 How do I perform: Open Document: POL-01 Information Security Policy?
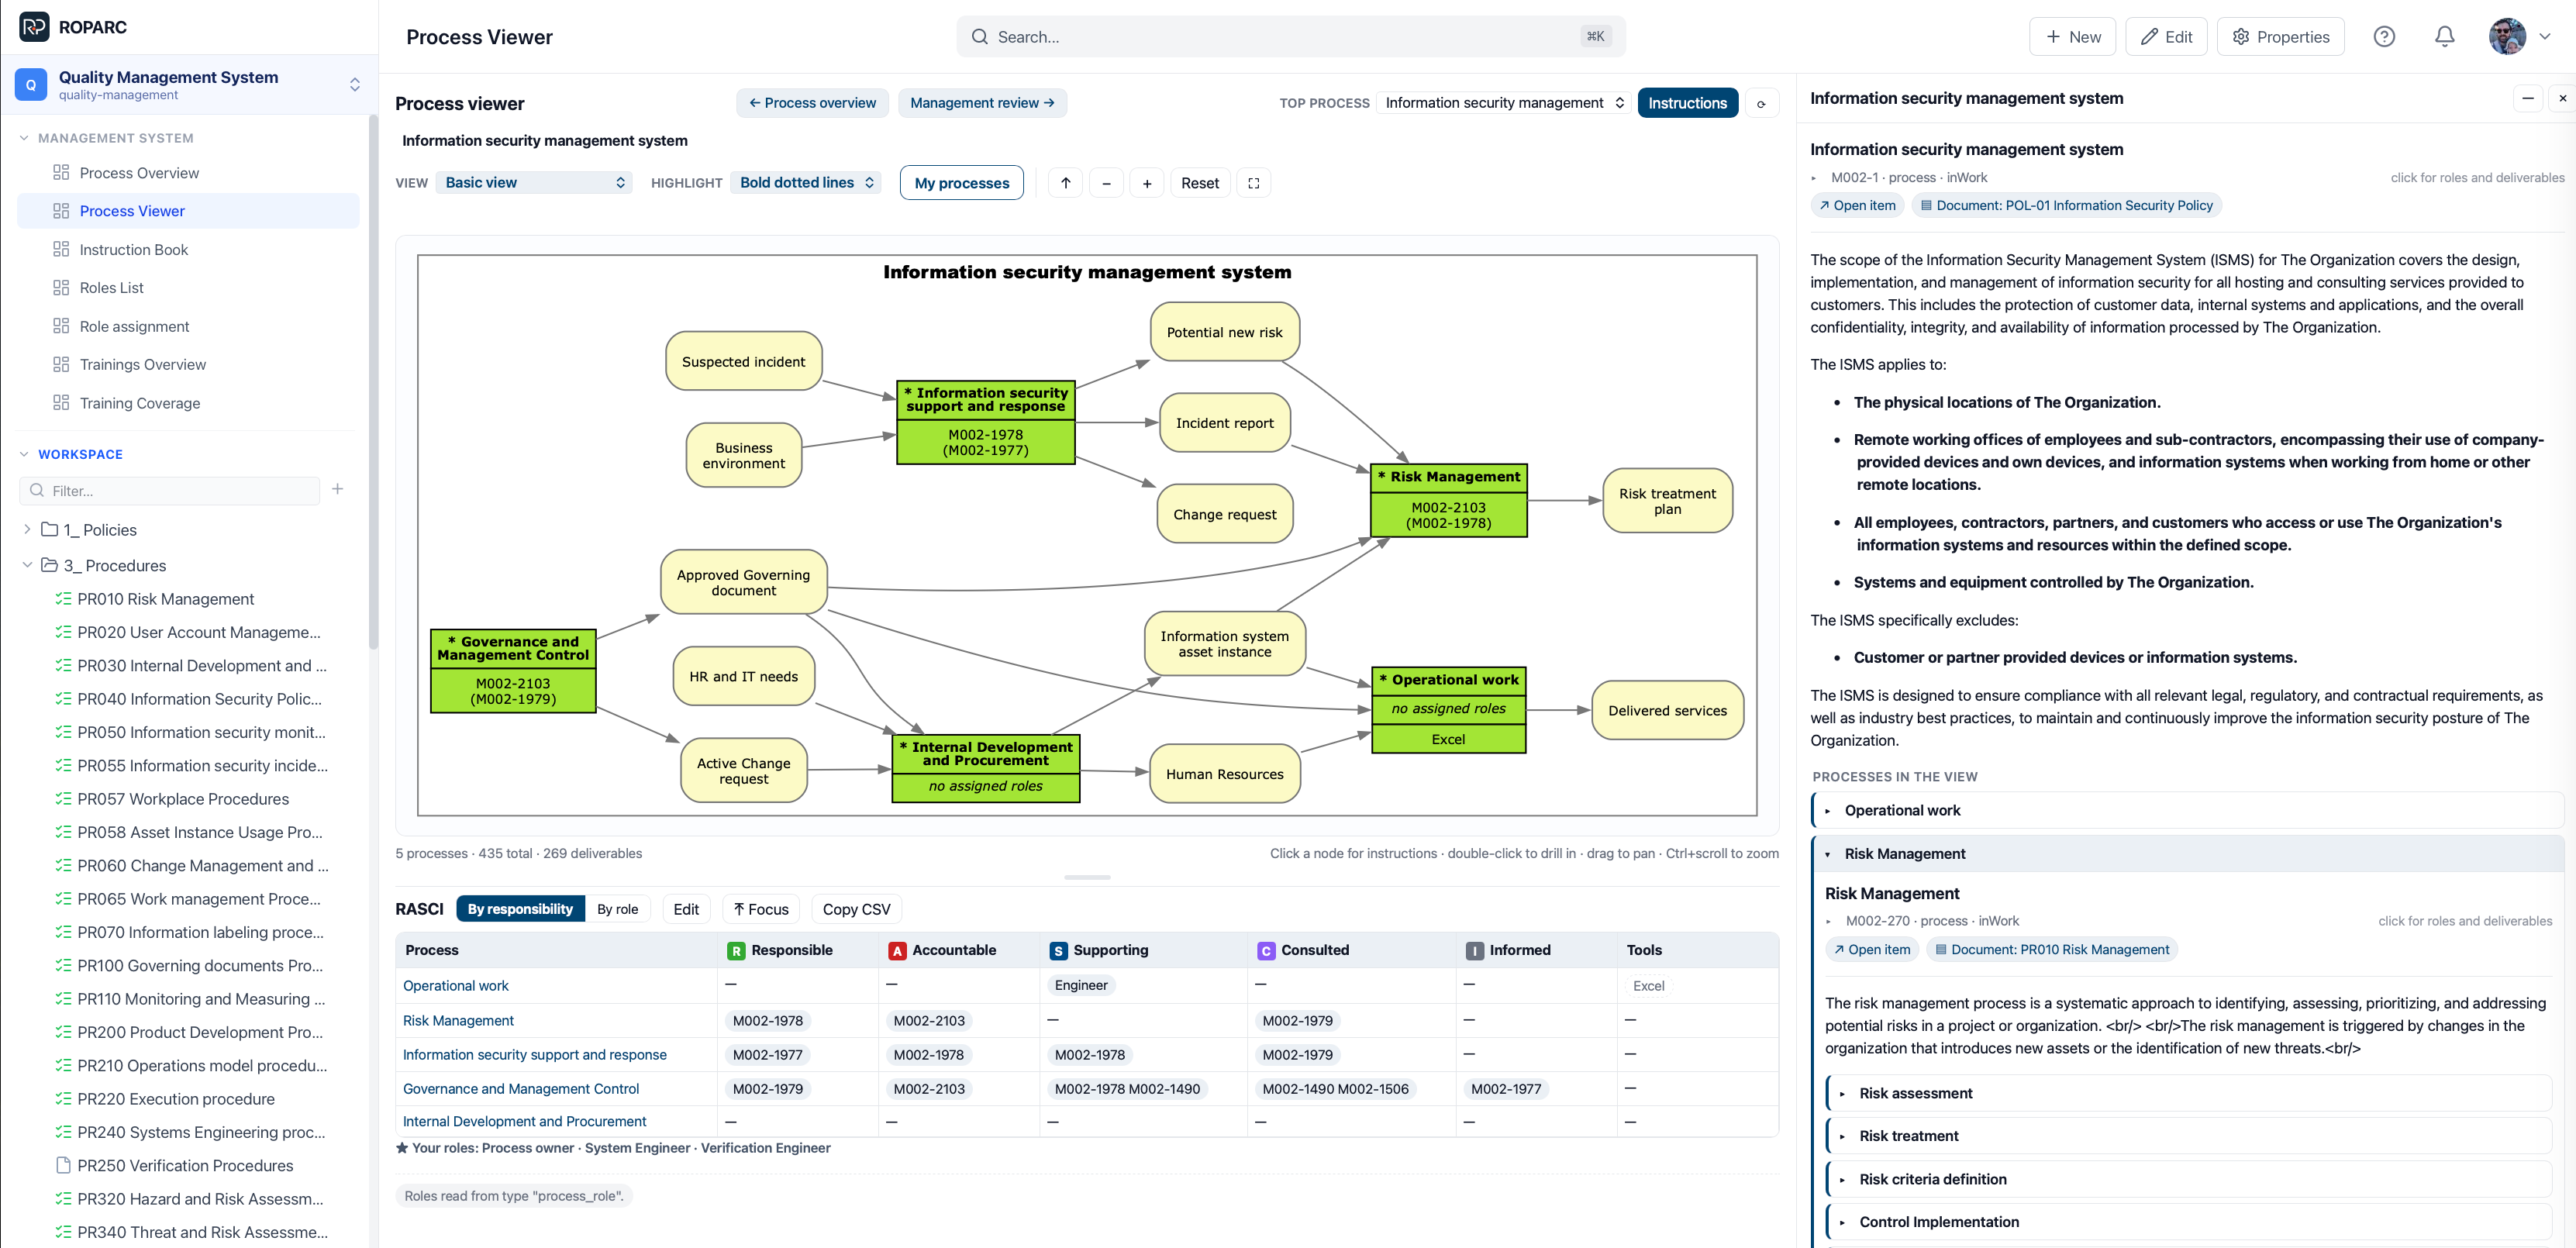tap(2066, 205)
